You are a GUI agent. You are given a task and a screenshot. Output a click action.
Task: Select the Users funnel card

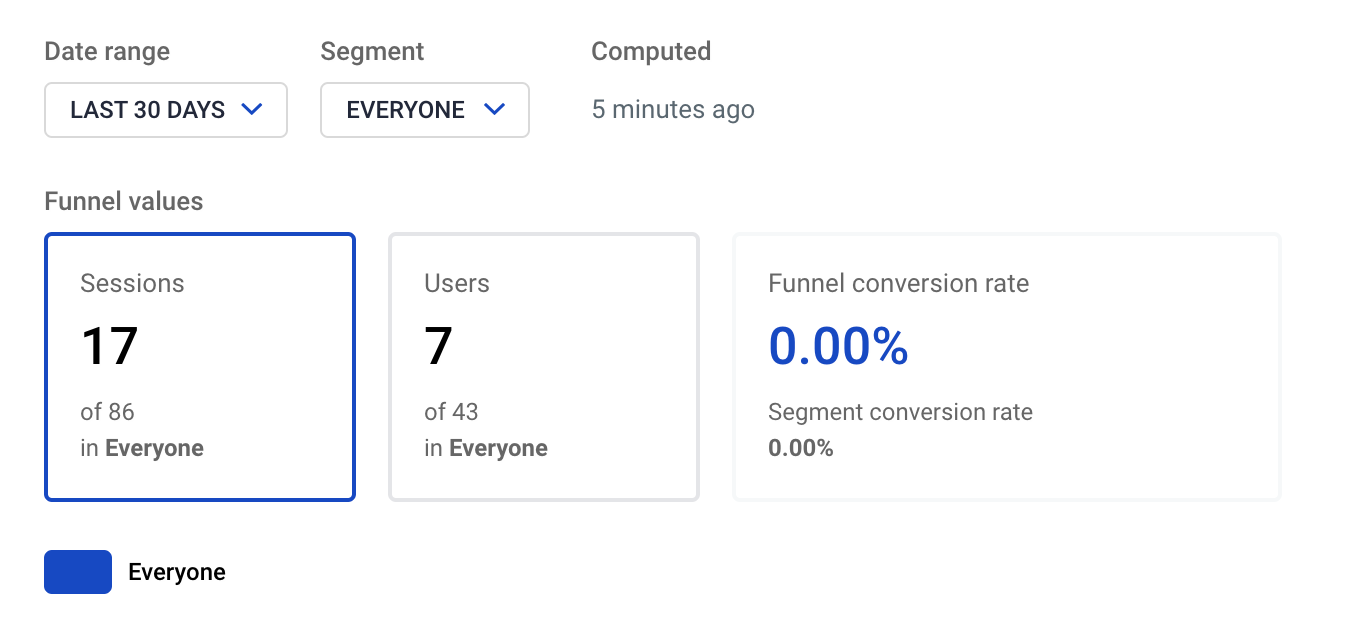coord(543,366)
